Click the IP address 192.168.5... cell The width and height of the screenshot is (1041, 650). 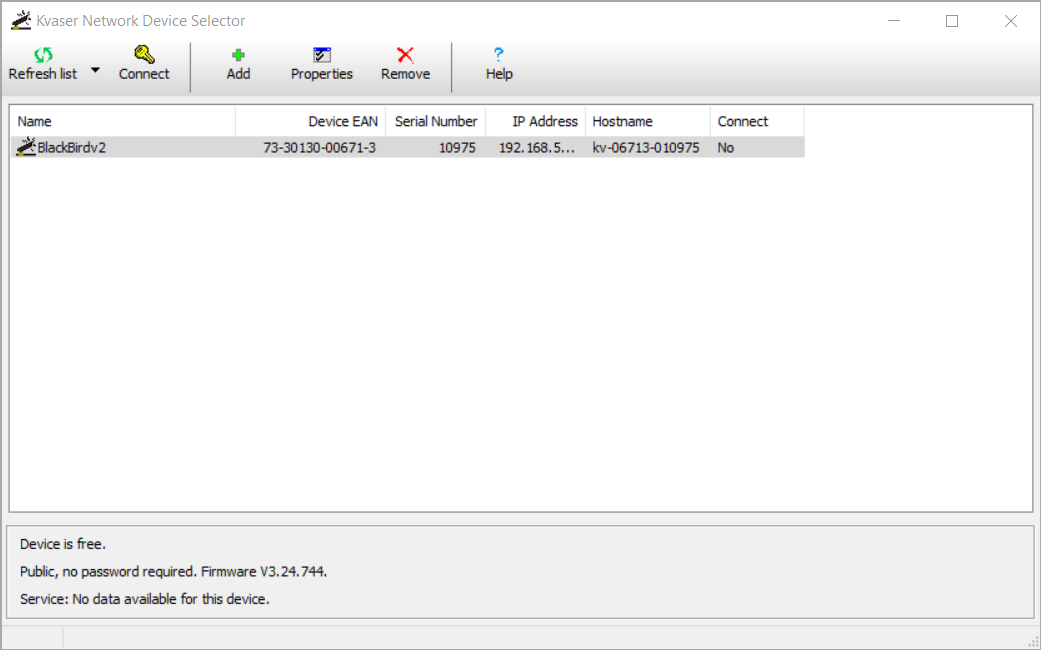(x=536, y=147)
